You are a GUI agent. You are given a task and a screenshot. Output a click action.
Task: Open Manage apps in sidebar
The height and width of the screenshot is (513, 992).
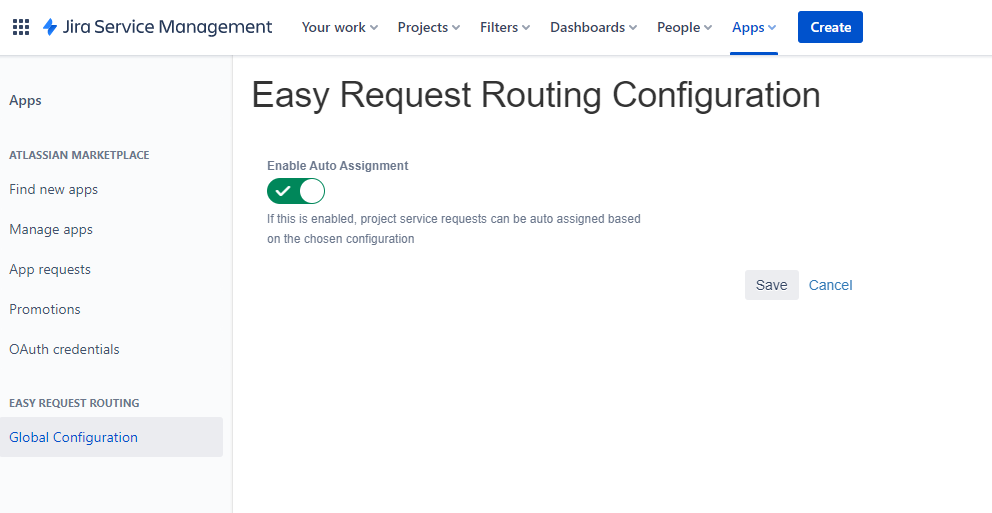point(51,230)
